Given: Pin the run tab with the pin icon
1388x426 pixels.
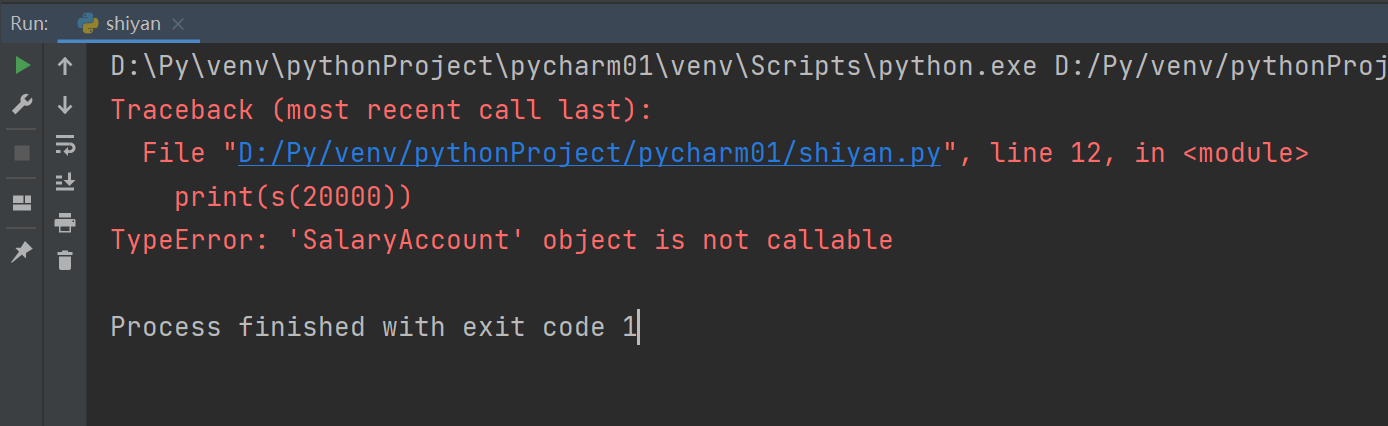Looking at the screenshot, I should coord(22,253).
